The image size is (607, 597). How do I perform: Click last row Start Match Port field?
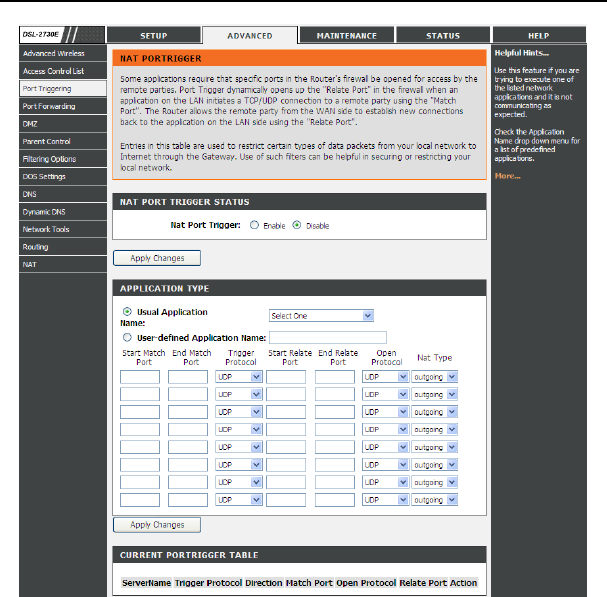pyautogui.click(x=140, y=500)
